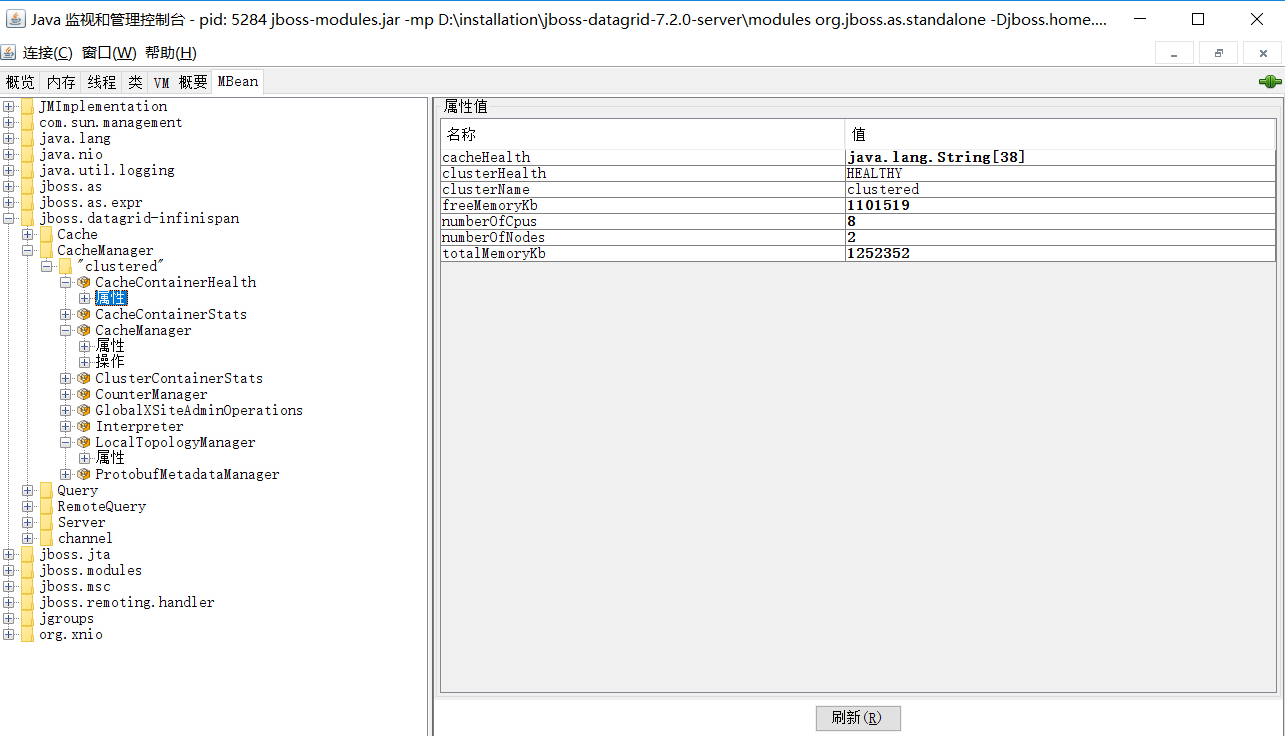This screenshot has width=1285, height=736.
Task: Click the freeMemoryKb value 1101519
Action: pyautogui.click(x=1060, y=206)
